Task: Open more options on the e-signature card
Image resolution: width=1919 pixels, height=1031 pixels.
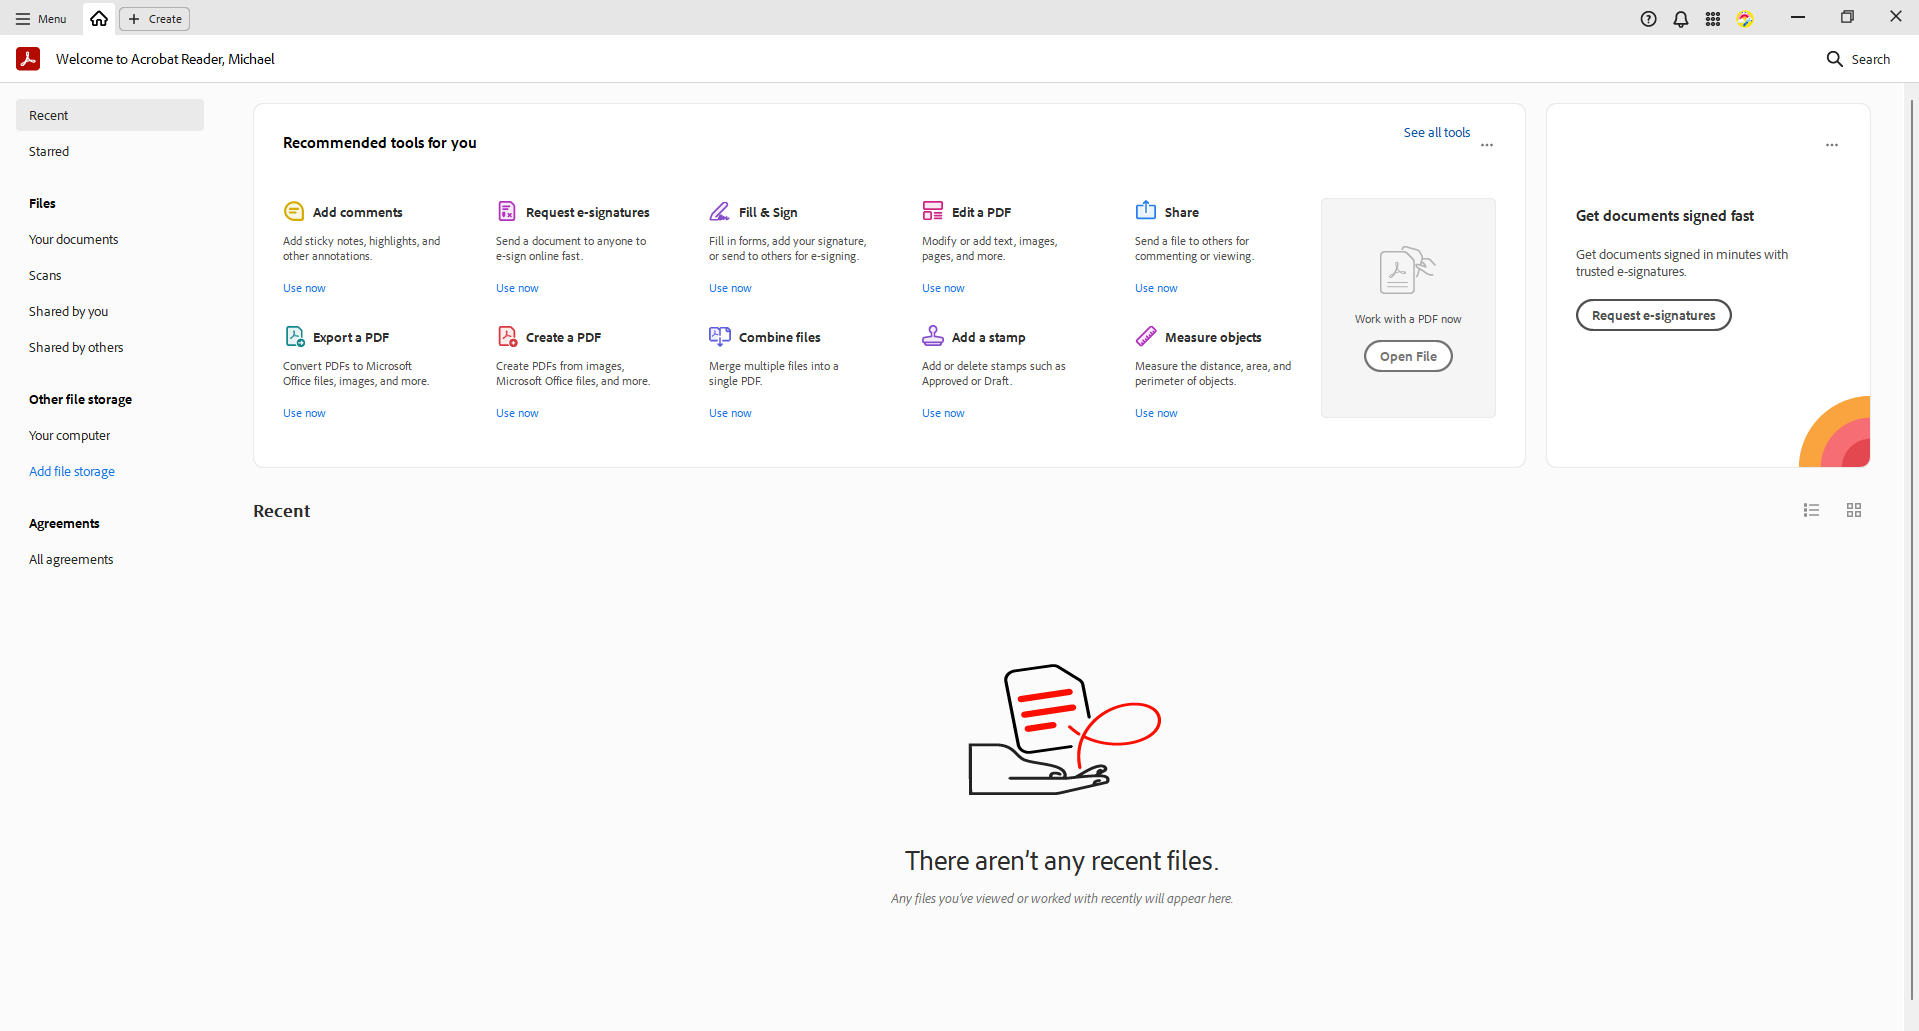Action: [x=1832, y=145]
